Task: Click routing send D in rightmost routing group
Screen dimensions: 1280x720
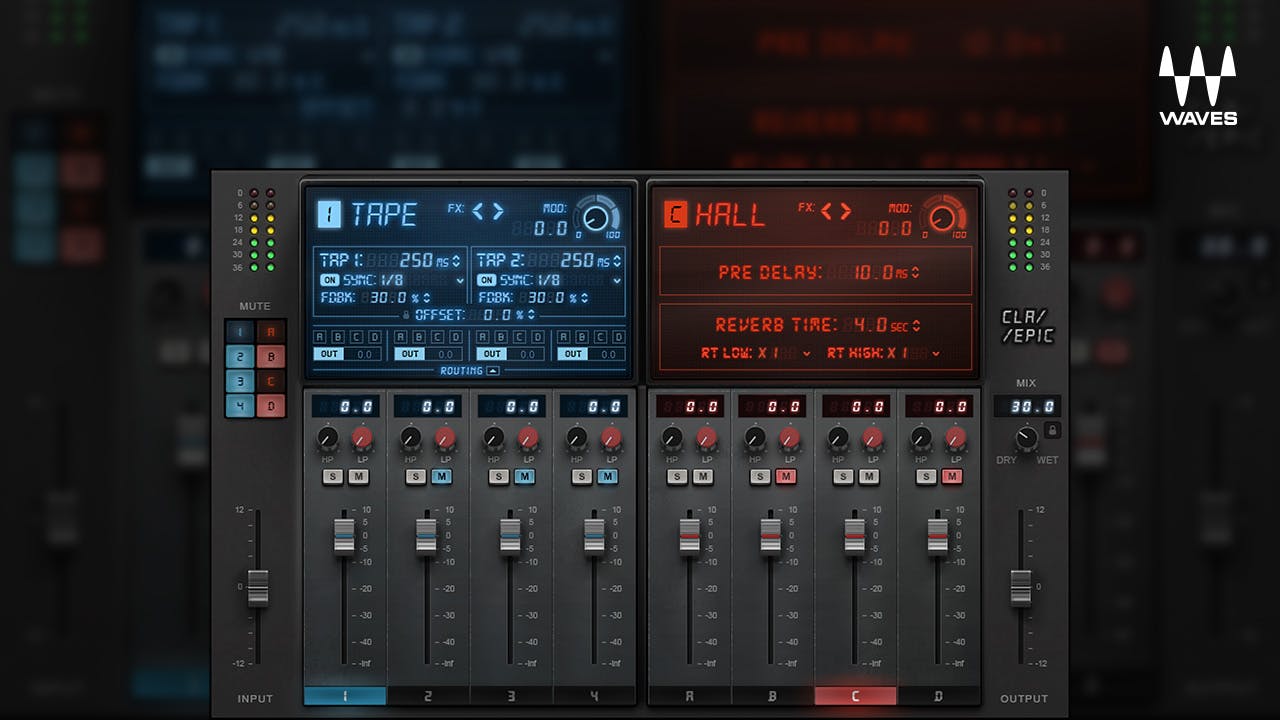Action: [618, 337]
